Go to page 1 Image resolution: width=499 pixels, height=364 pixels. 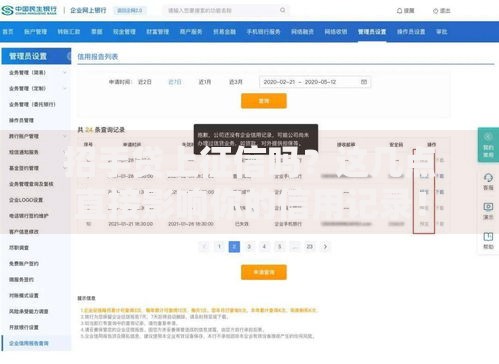click(x=219, y=247)
